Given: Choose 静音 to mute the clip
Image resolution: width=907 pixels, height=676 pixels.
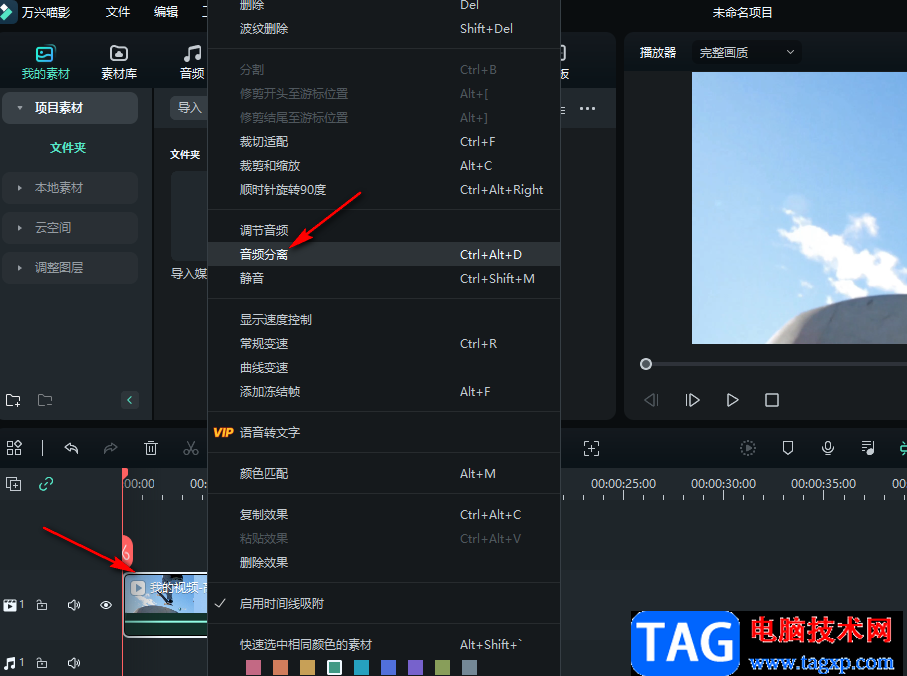Looking at the screenshot, I should click(x=384, y=279).
